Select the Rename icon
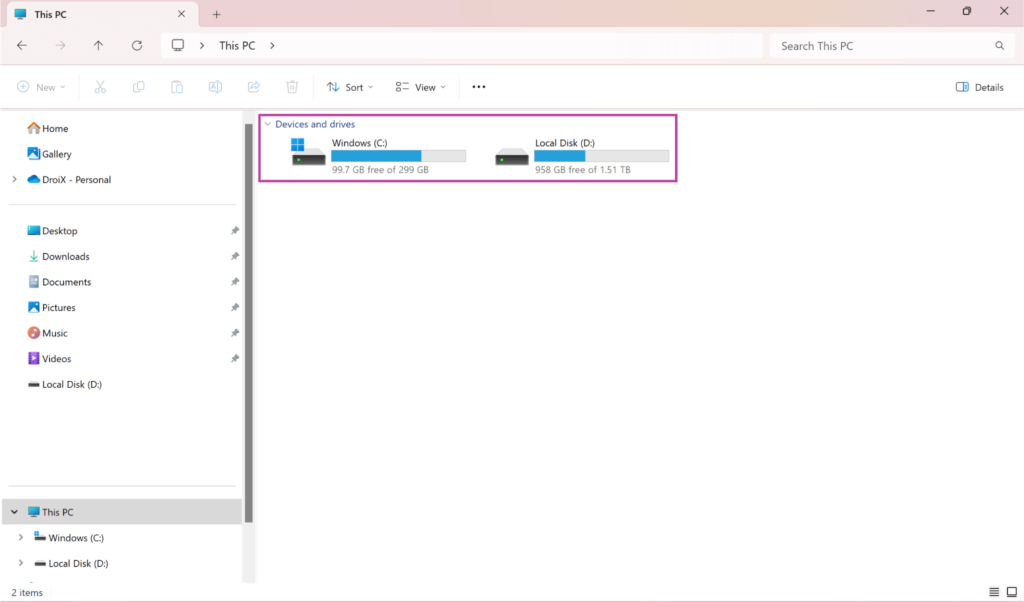This screenshot has height=602, width=1024. click(215, 86)
